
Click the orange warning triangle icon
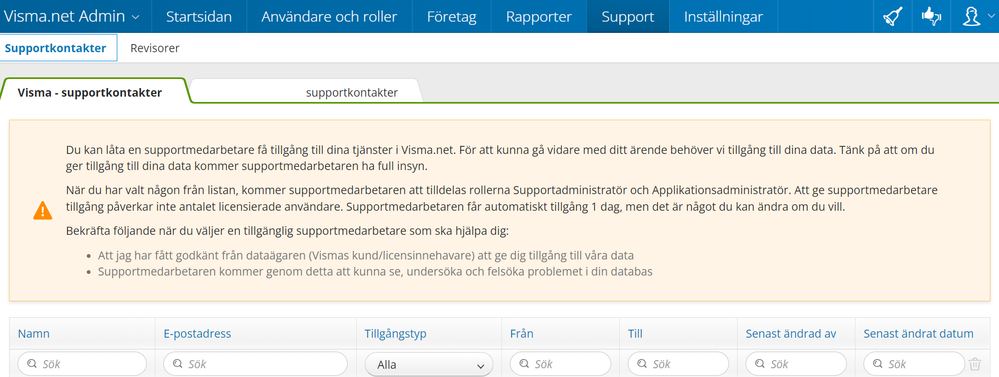43,210
